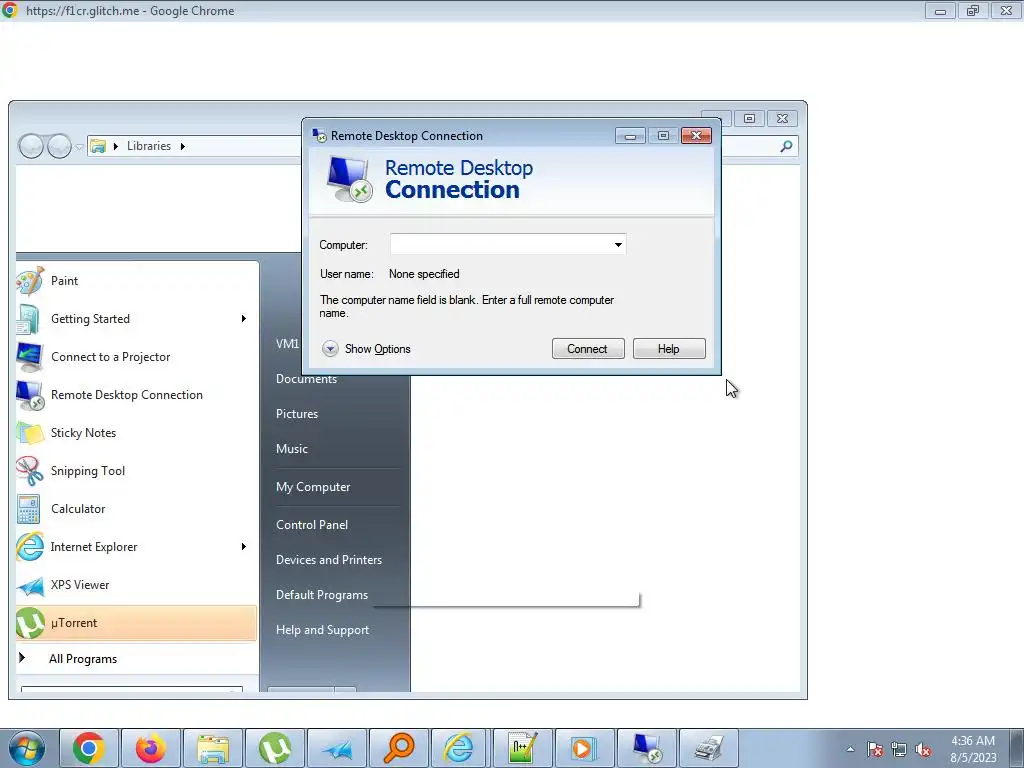
Task: Open the notepad editor taskbar icon
Action: (522, 748)
